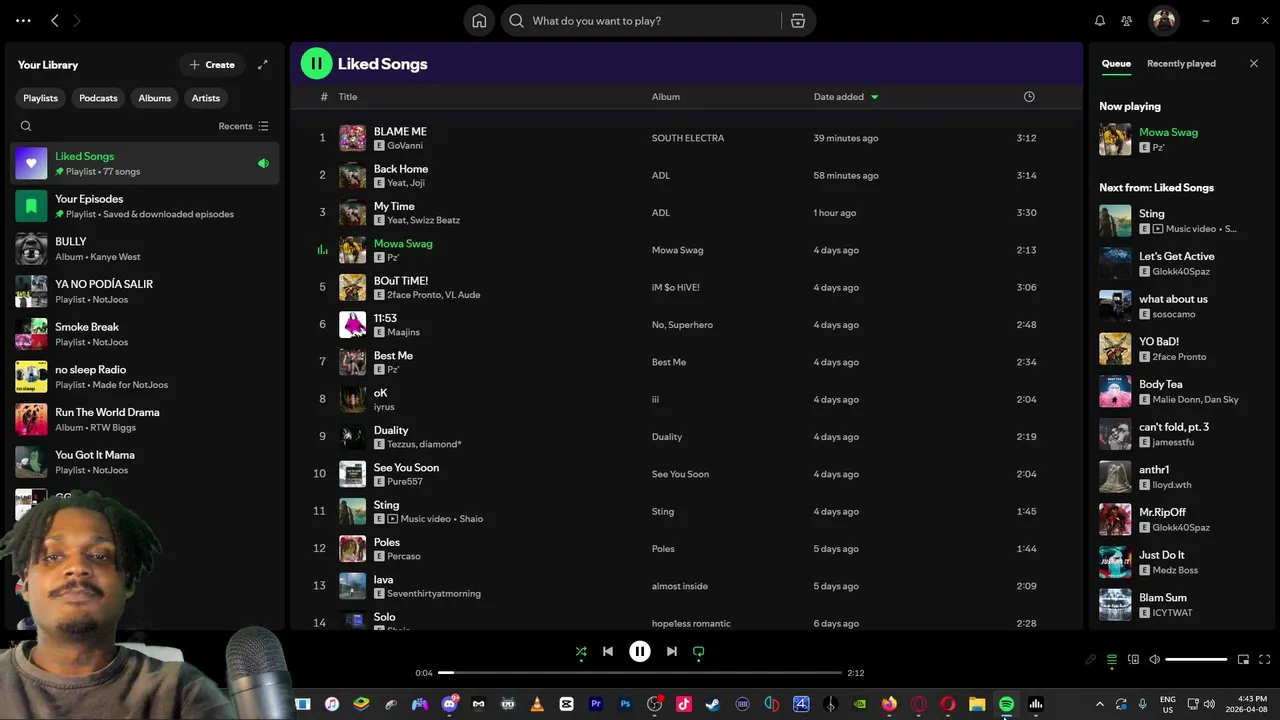The image size is (1280, 720).
Task: Open Friend Activity icon
Action: 1127,21
